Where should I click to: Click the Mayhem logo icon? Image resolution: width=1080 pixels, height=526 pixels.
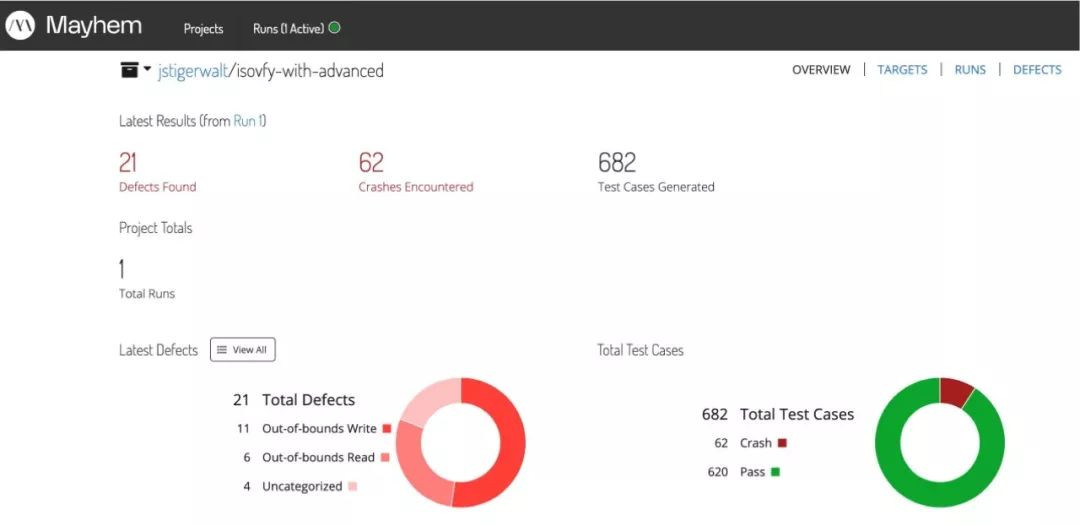(20, 26)
